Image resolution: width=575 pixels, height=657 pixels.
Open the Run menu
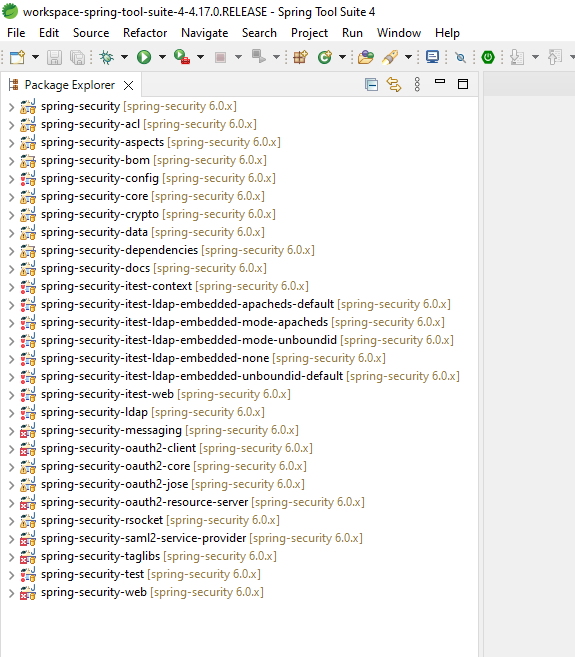pyautogui.click(x=352, y=33)
